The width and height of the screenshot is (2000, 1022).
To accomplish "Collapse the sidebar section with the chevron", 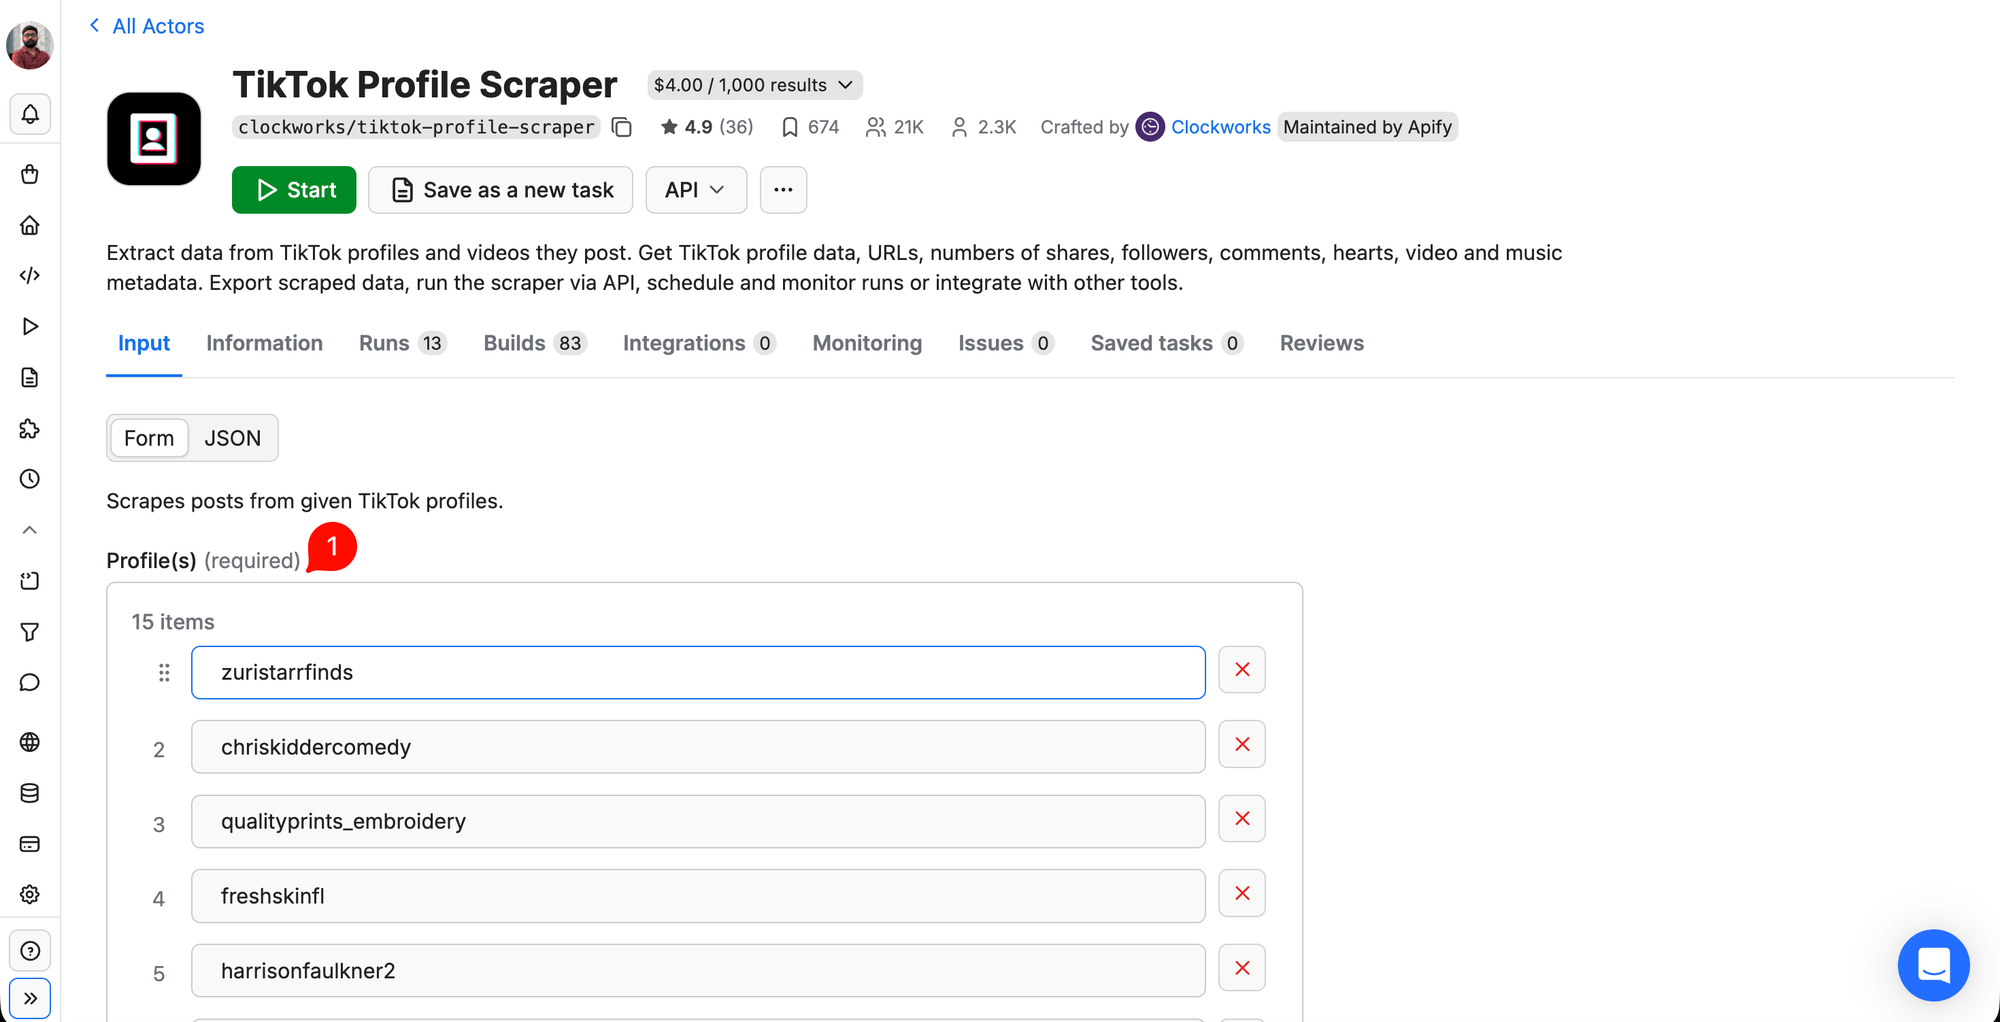I will click(30, 529).
